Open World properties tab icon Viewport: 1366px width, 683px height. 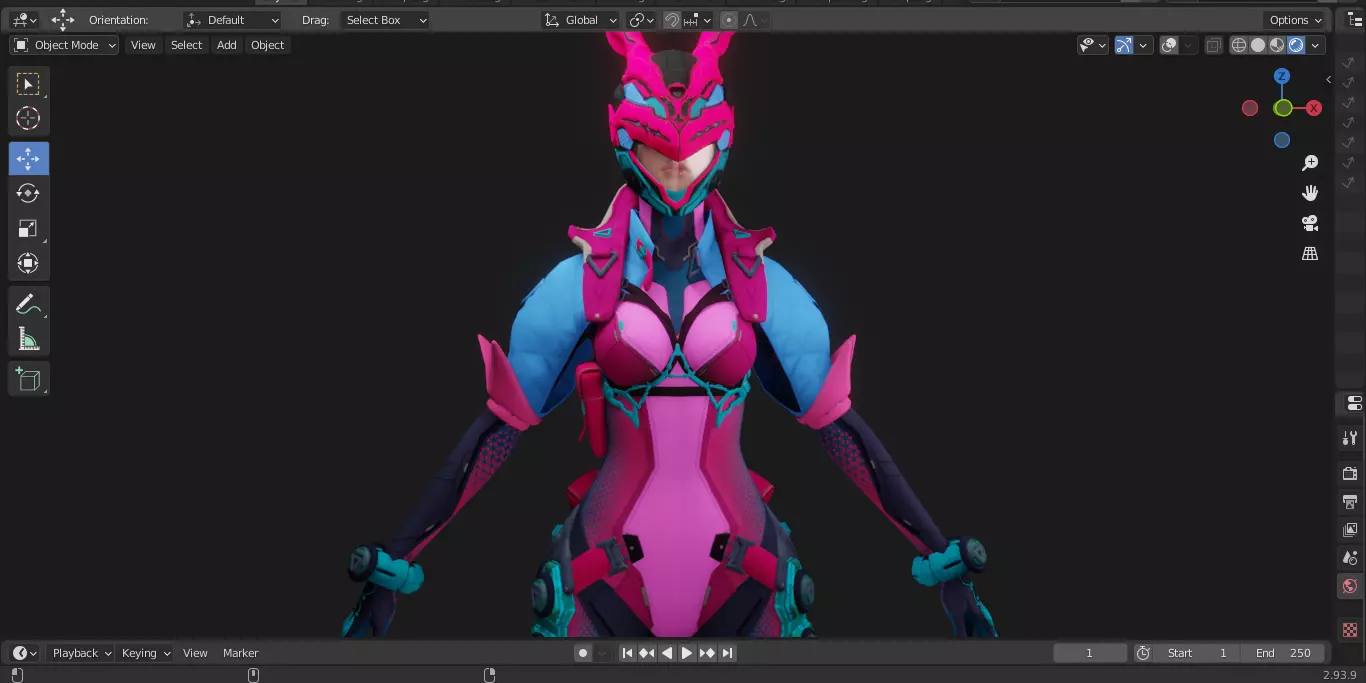tap(1350, 586)
